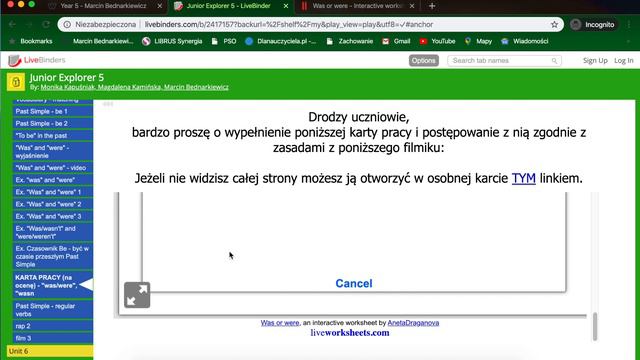This screenshot has height=360, width=640.
Task: Open "Was" and "were" - video tab
Action: point(53,168)
